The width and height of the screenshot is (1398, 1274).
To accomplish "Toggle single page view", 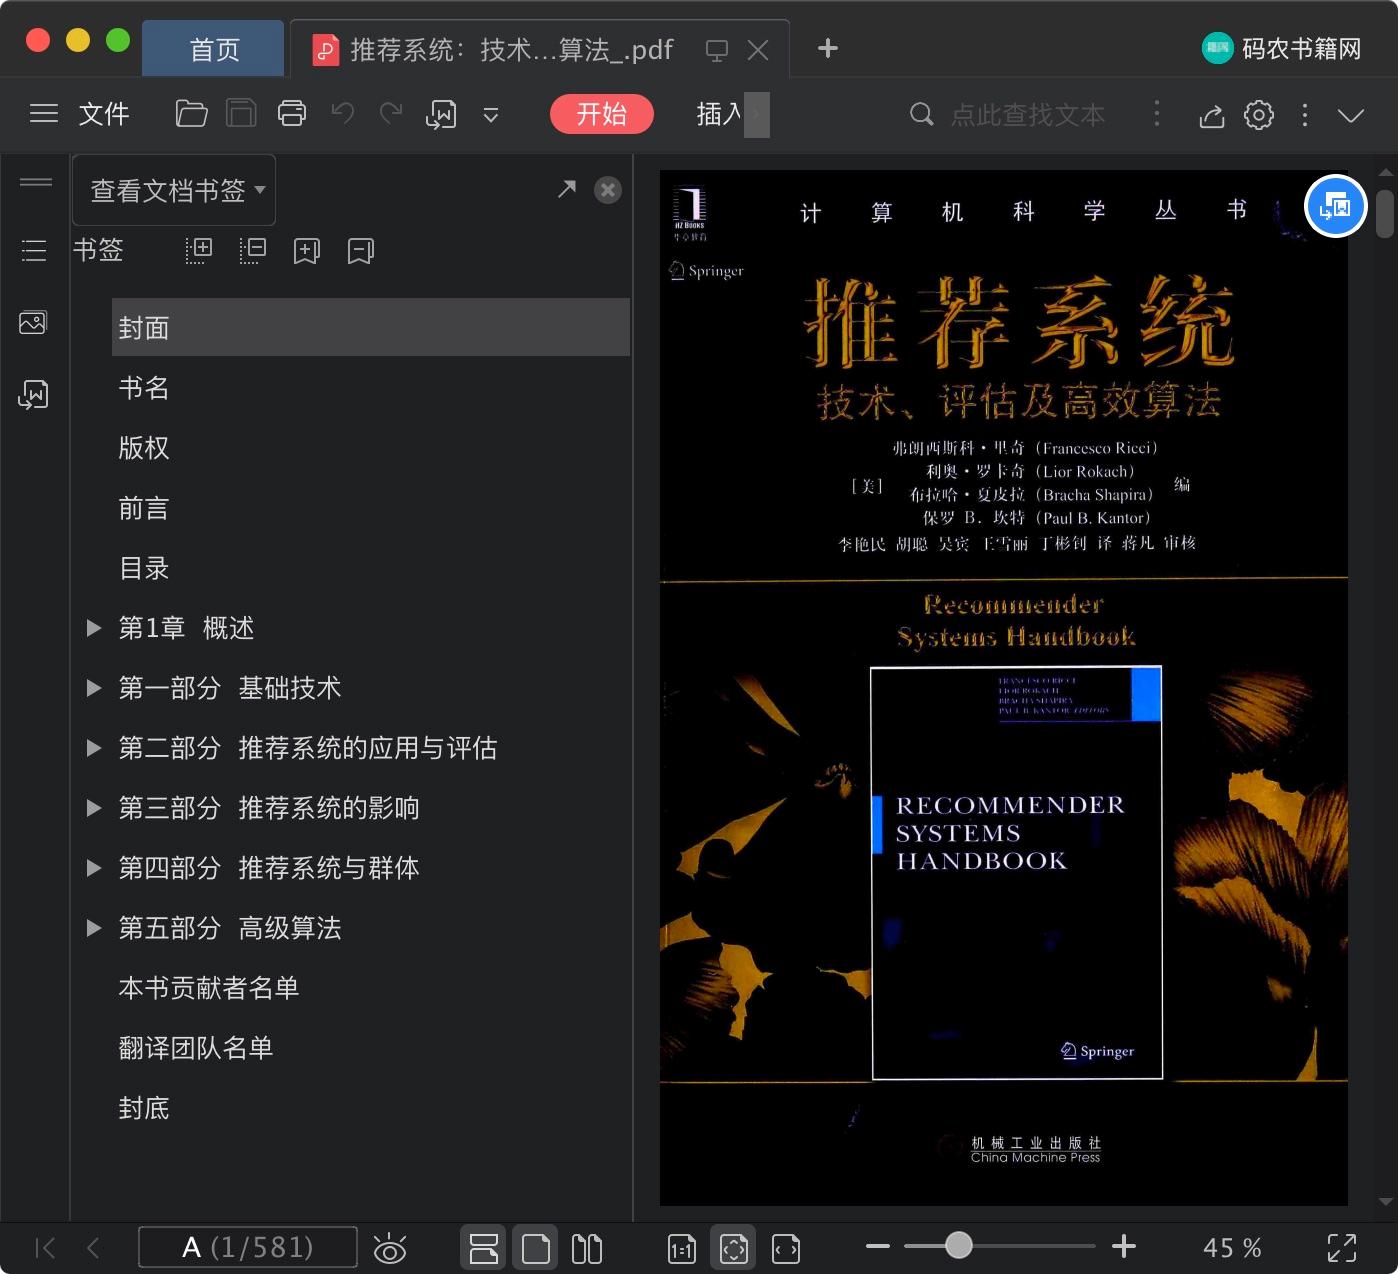I will click(x=536, y=1248).
